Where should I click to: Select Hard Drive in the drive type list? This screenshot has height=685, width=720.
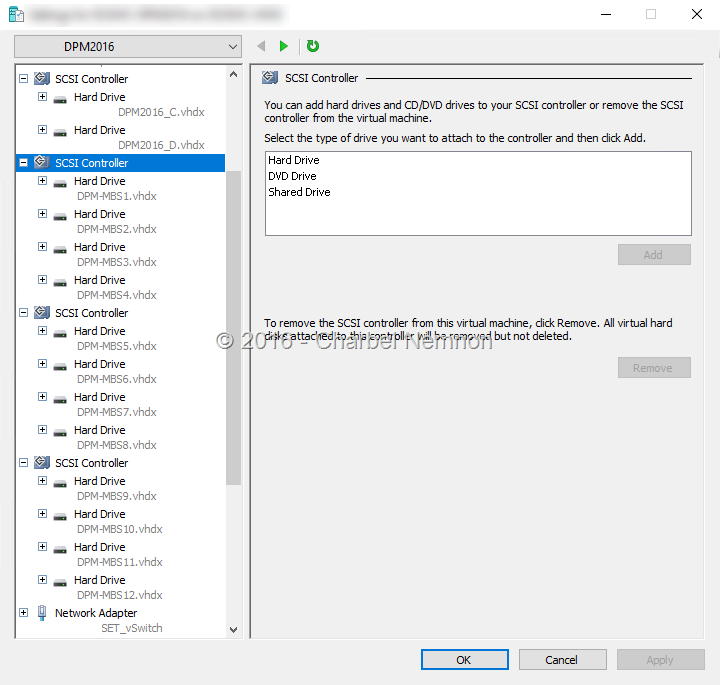(x=294, y=160)
